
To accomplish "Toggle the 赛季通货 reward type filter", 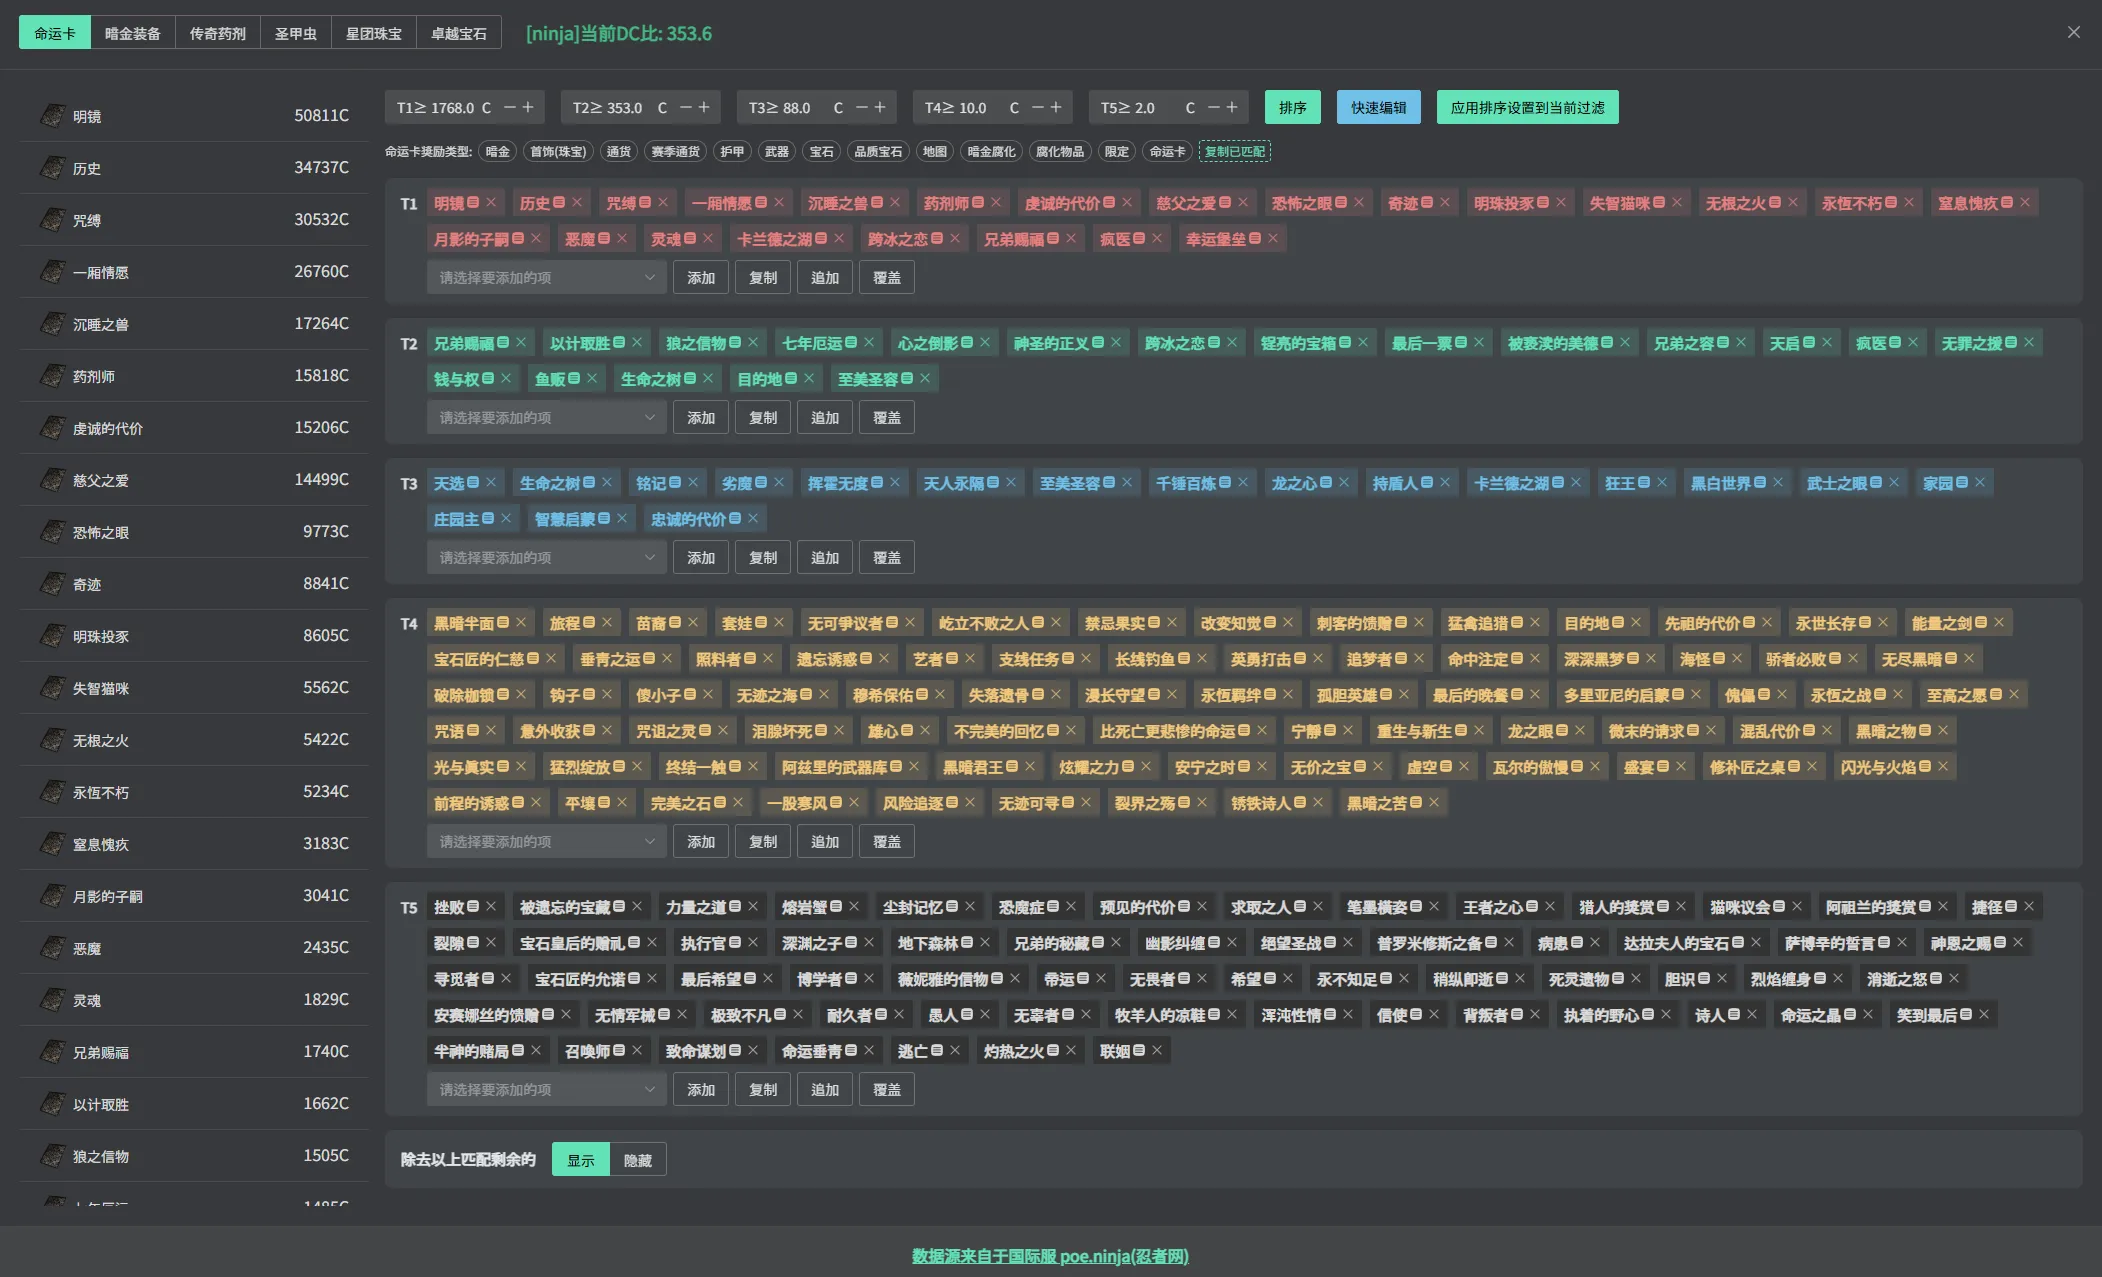I will [x=675, y=152].
